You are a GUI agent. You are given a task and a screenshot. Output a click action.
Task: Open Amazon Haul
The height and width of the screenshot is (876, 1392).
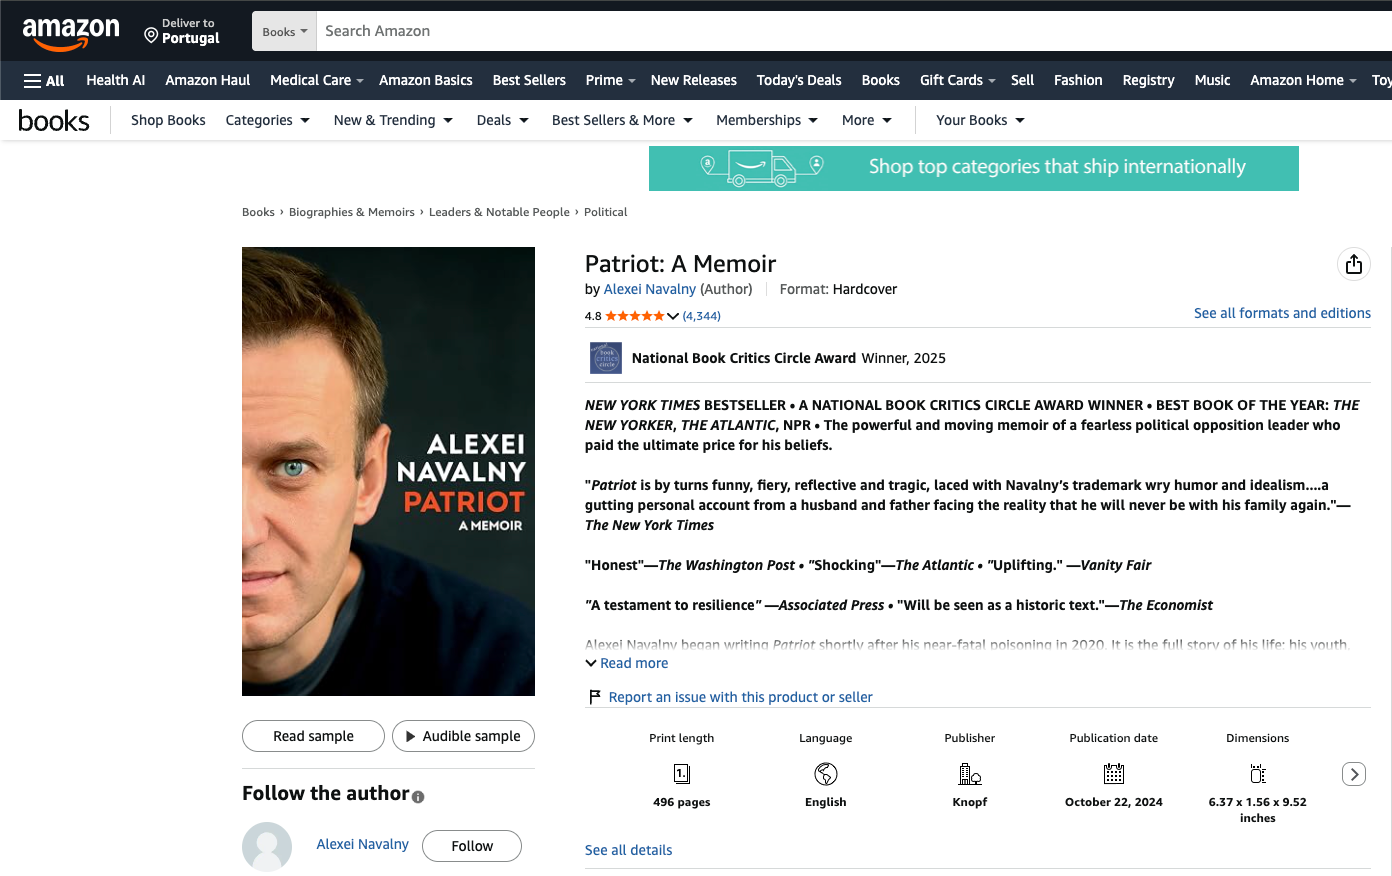click(208, 80)
